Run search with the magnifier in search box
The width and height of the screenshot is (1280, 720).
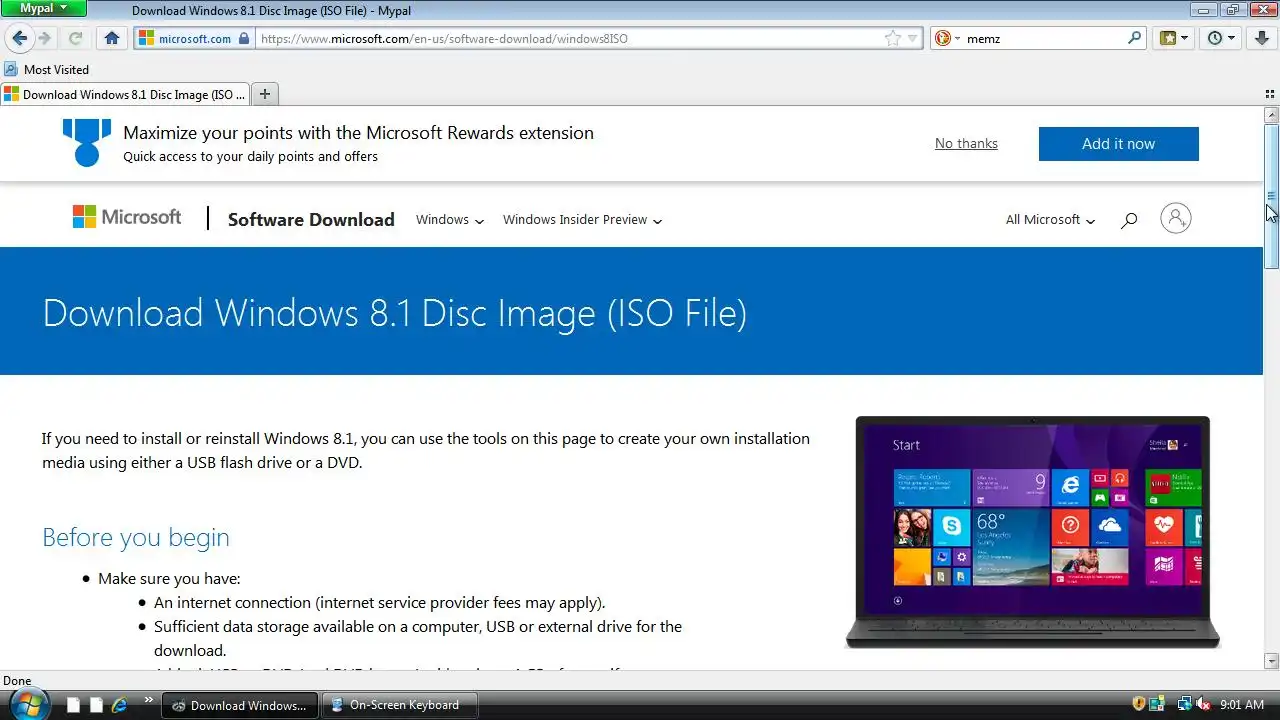(x=1135, y=38)
